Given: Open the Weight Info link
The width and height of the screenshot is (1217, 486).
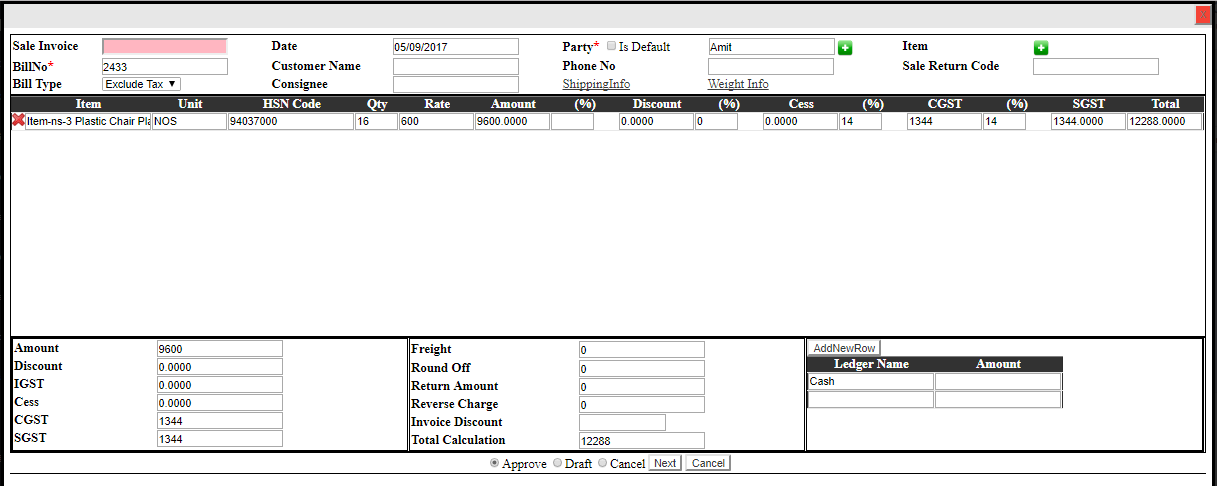Looking at the screenshot, I should coord(738,84).
